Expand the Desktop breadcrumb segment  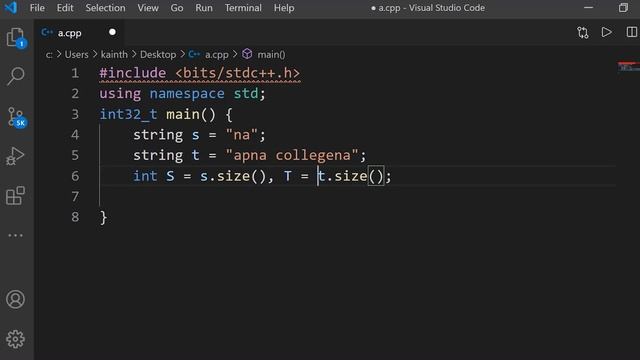158,55
